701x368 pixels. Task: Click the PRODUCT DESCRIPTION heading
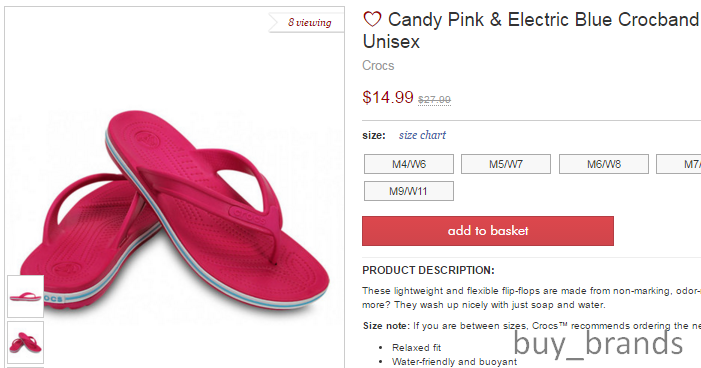click(x=428, y=270)
